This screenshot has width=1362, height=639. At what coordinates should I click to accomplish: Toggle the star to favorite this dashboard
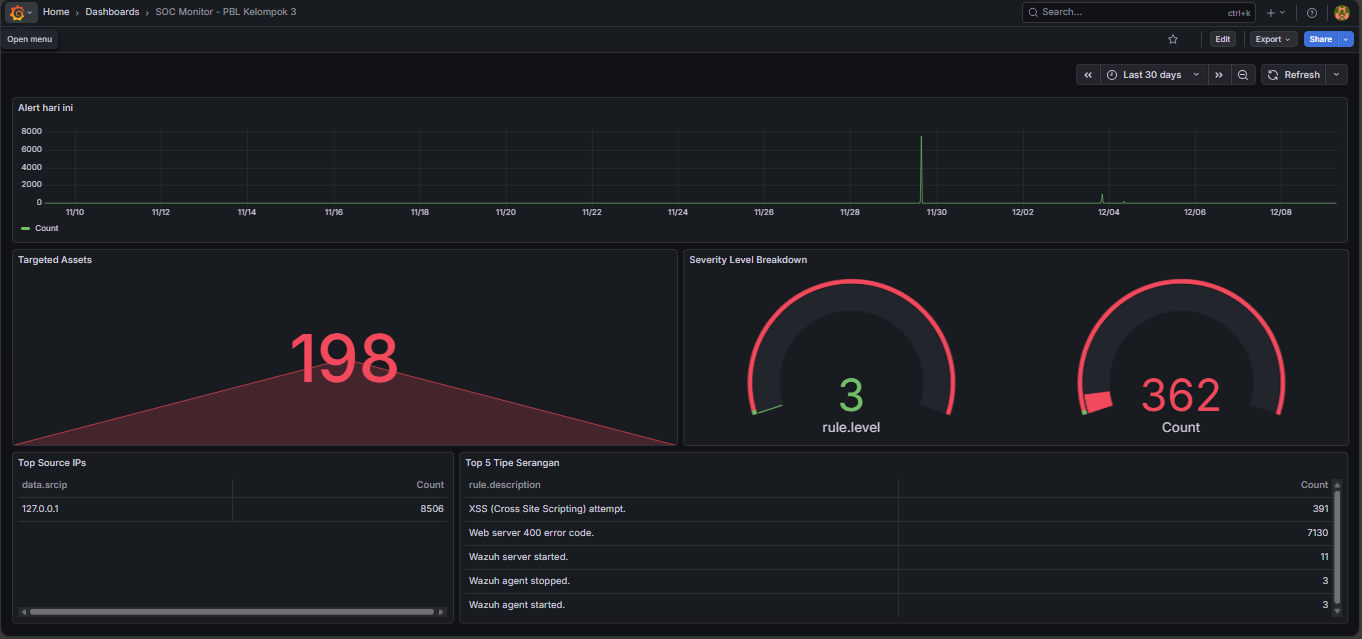click(x=1172, y=39)
